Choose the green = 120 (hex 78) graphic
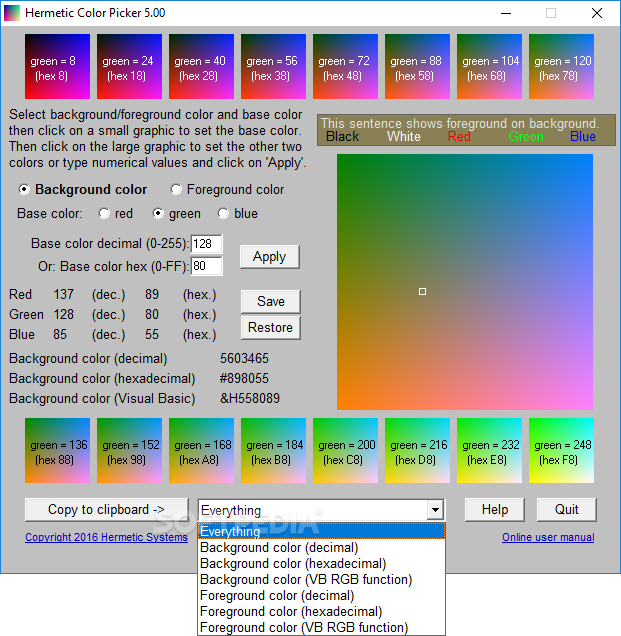Viewport: 621px width, 636px height. click(x=561, y=67)
